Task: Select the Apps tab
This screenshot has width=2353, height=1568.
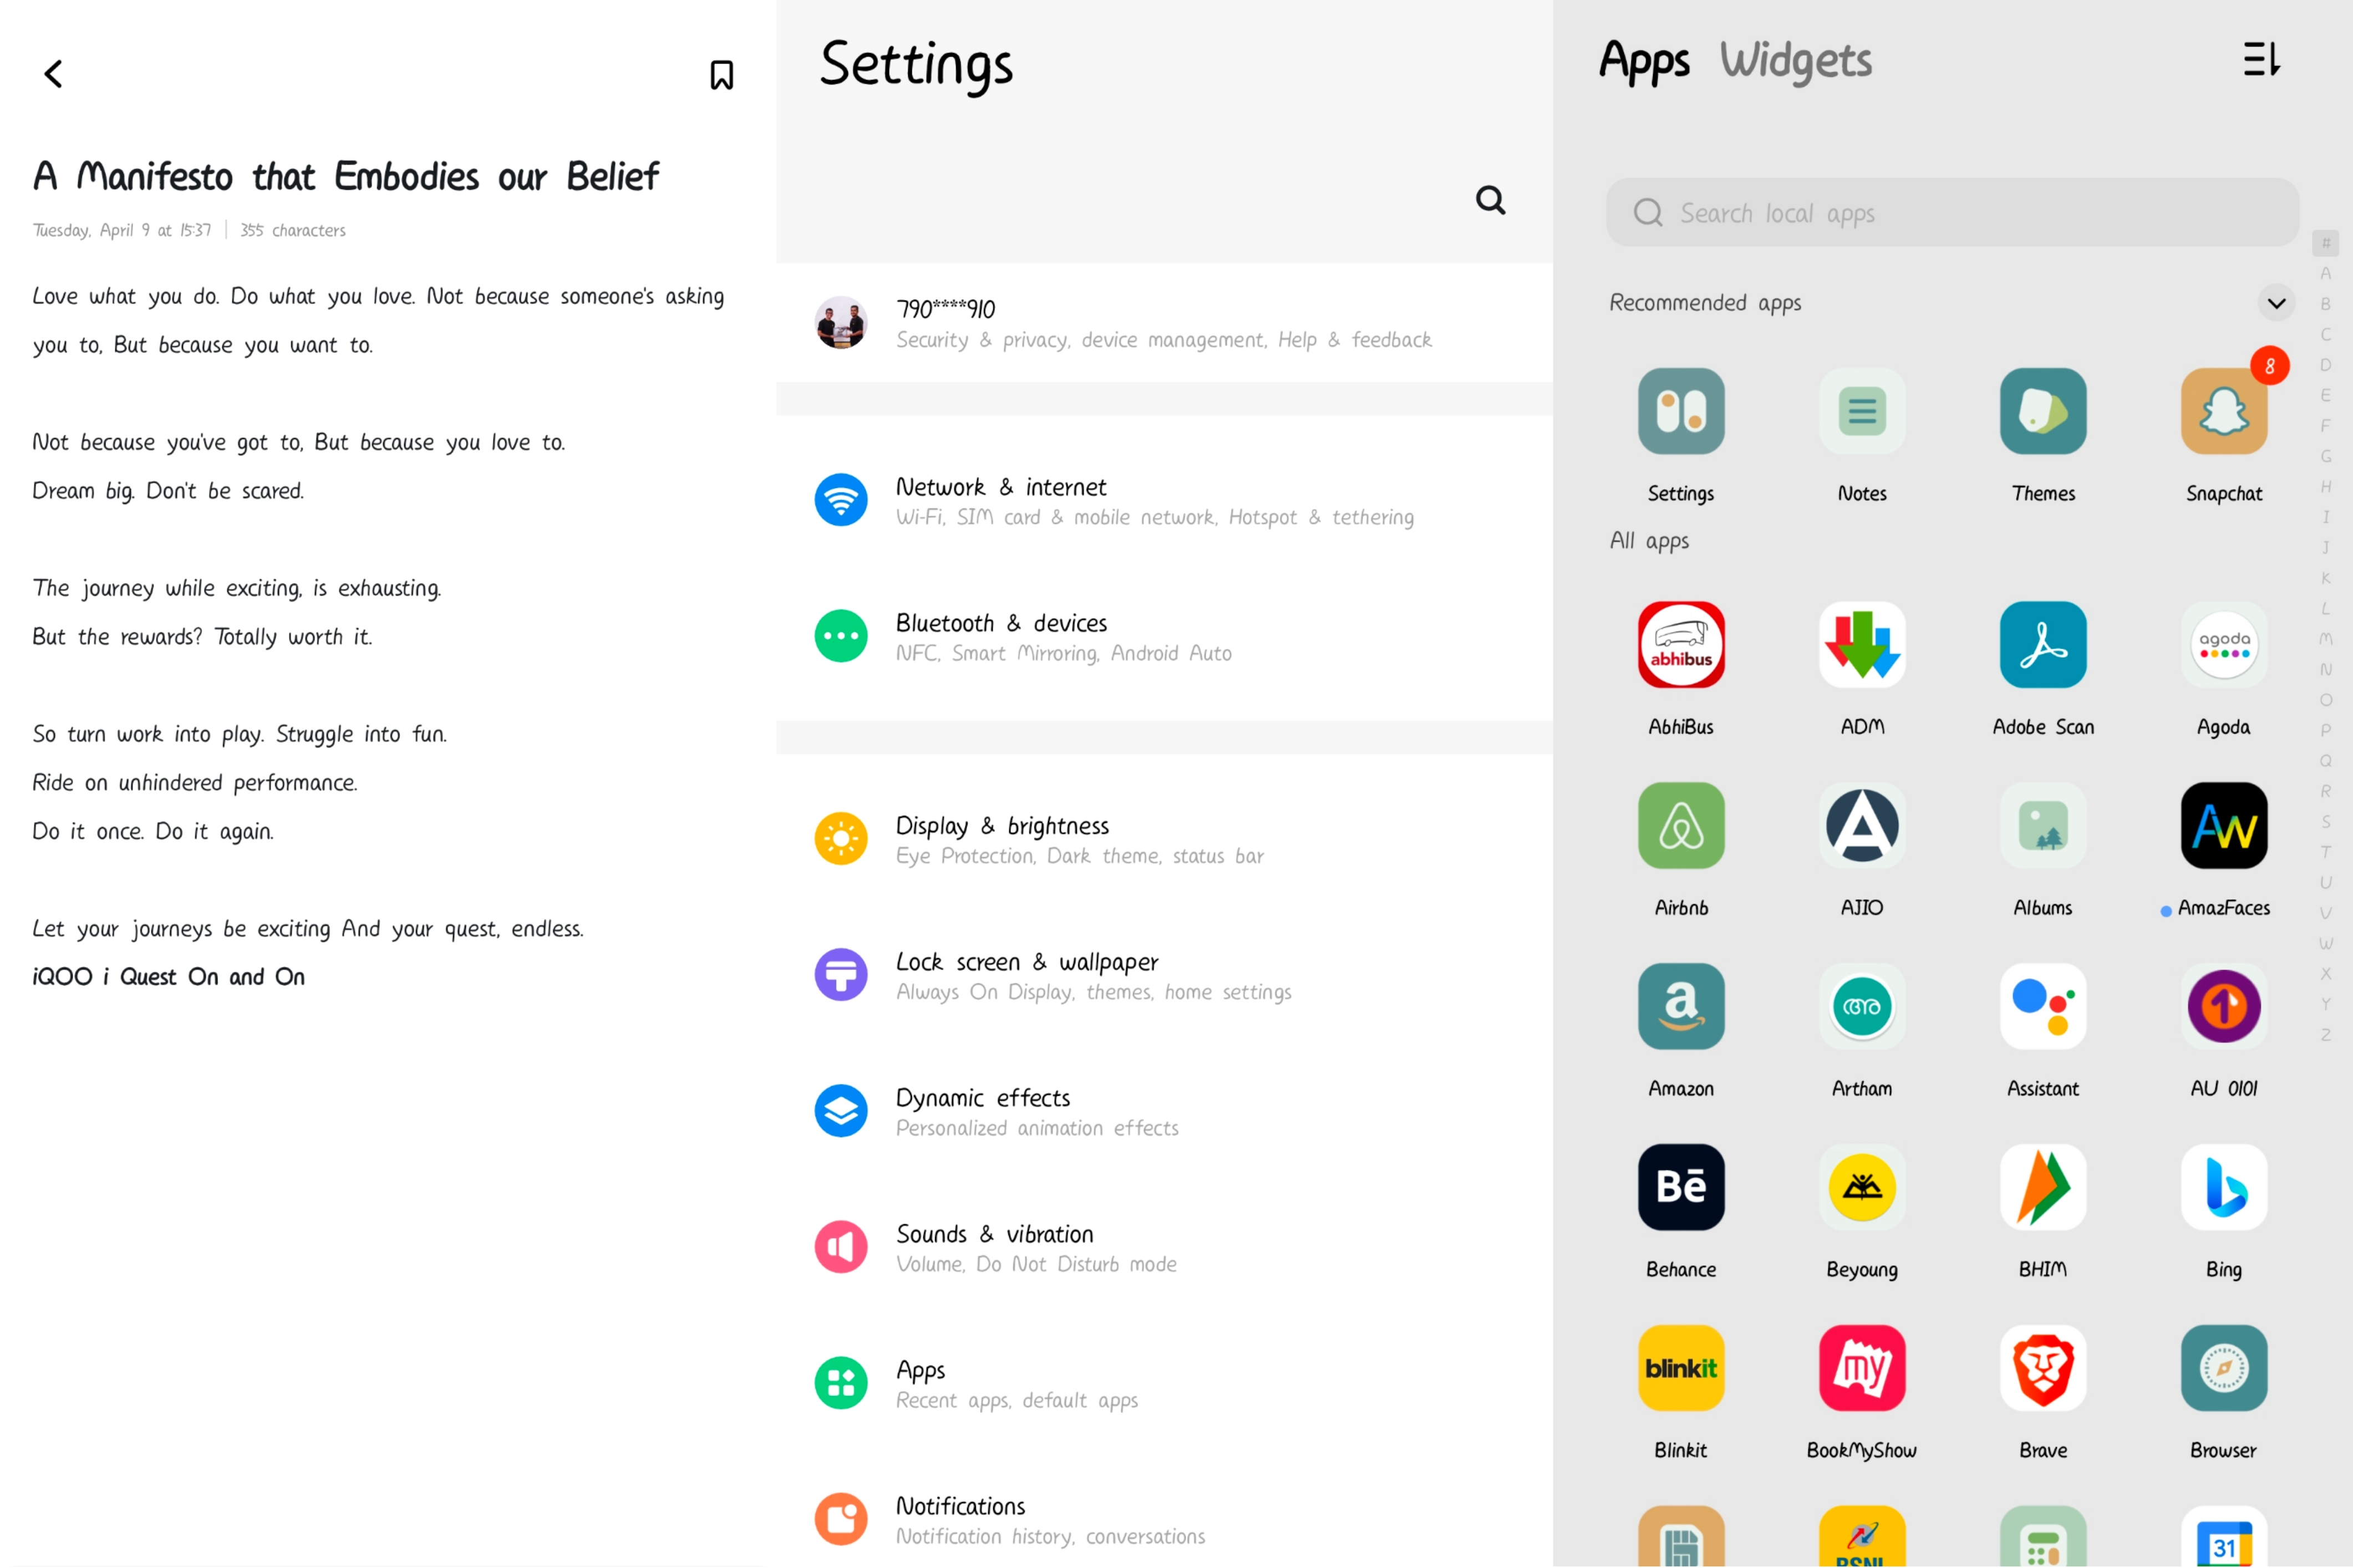Action: (x=1643, y=62)
